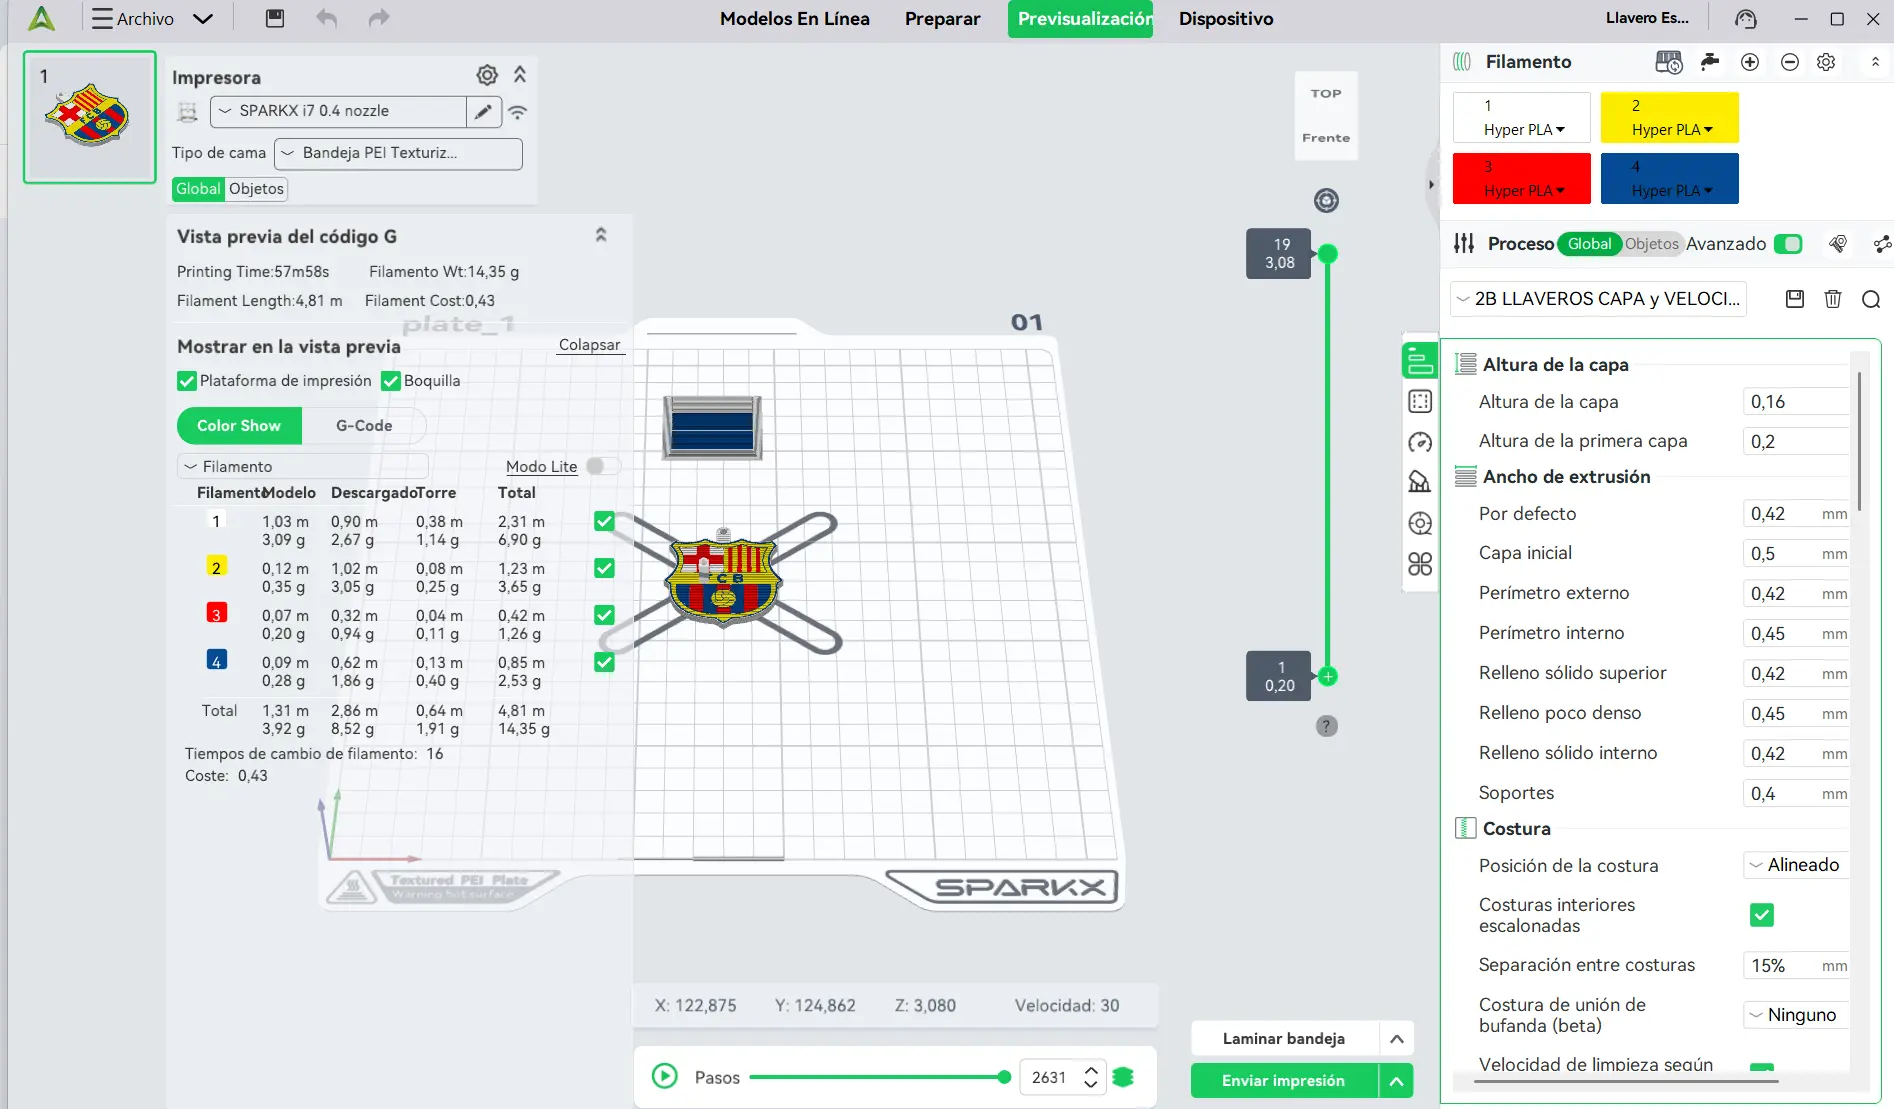Edit the SPARKX i7 printer preset
The height and width of the screenshot is (1109, 1894).
[483, 111]
